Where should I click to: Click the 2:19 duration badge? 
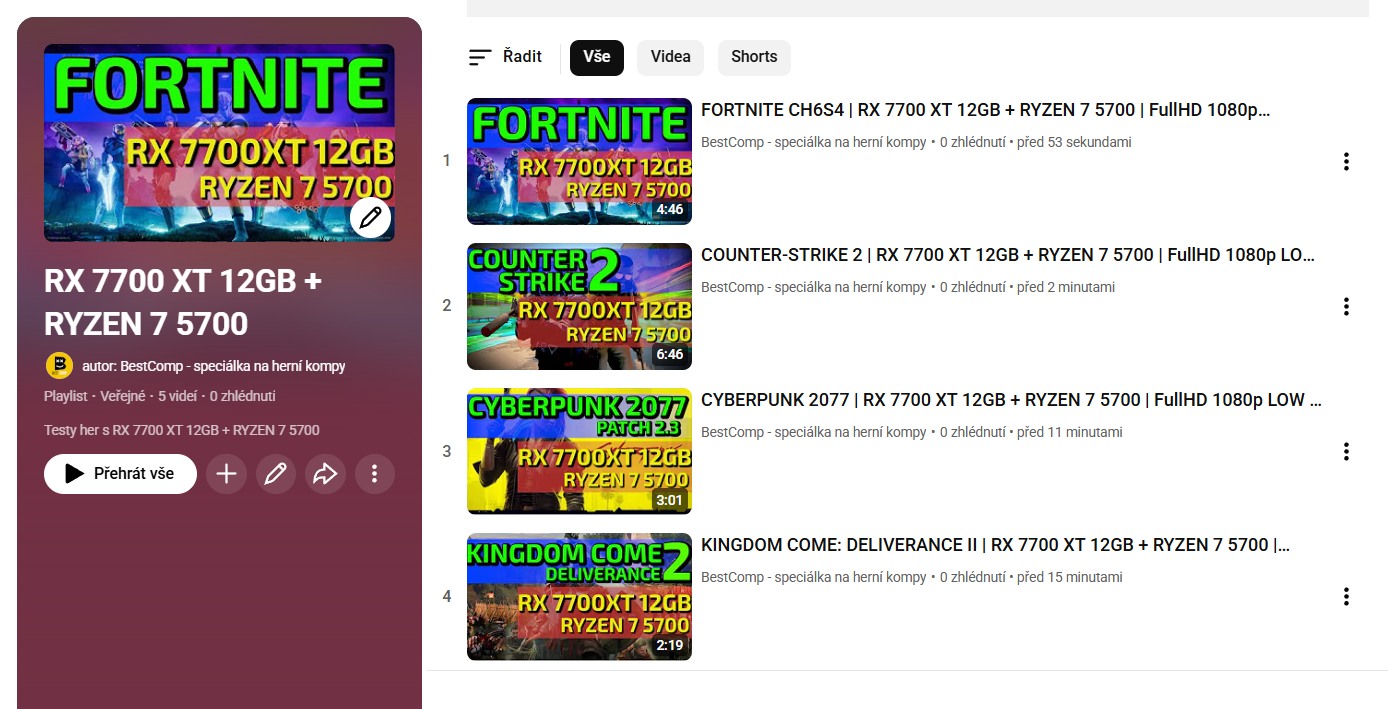pos(669,645)
